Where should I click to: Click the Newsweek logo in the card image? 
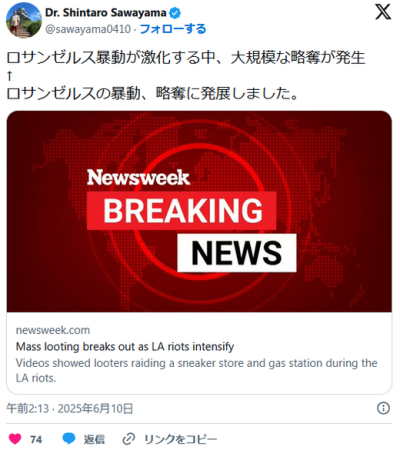coord(138,178)
